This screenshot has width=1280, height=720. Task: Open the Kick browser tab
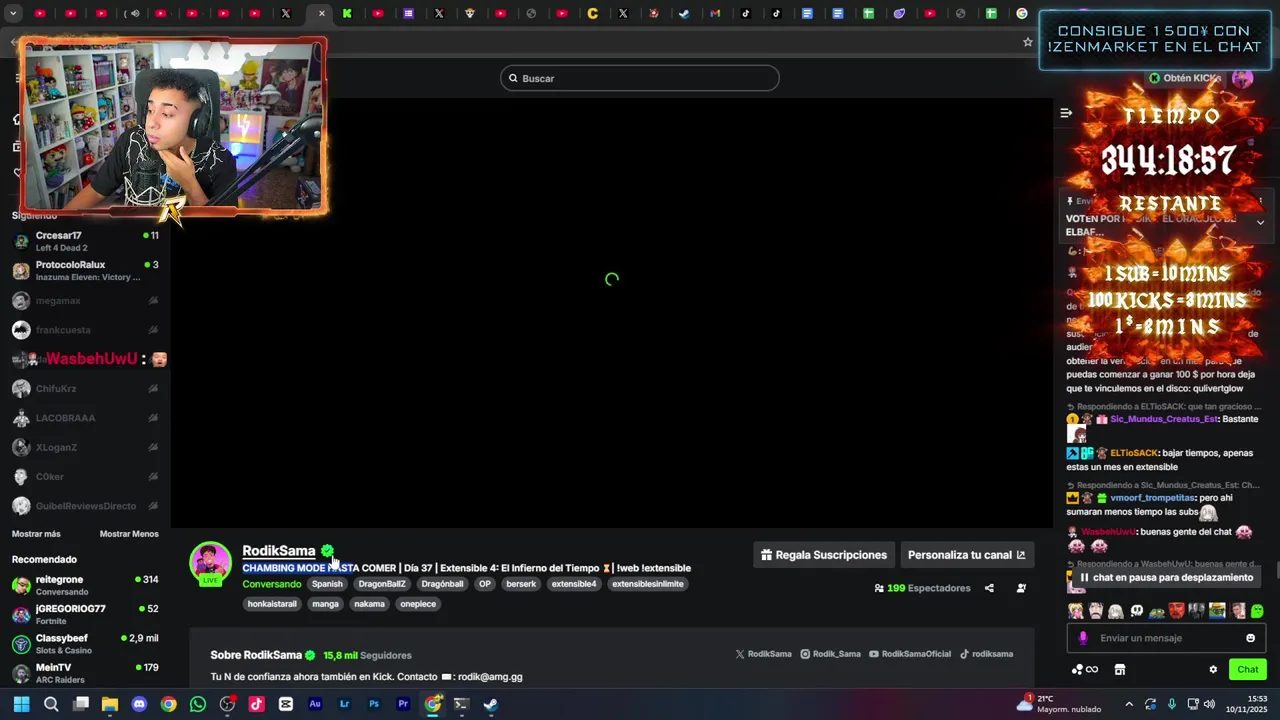[x=347, y=14]
